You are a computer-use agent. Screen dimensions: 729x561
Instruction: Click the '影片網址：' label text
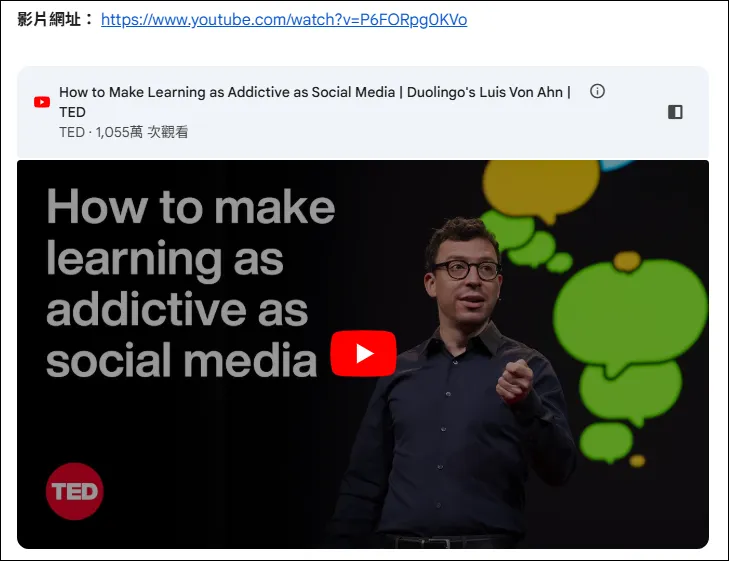[56, 20]
